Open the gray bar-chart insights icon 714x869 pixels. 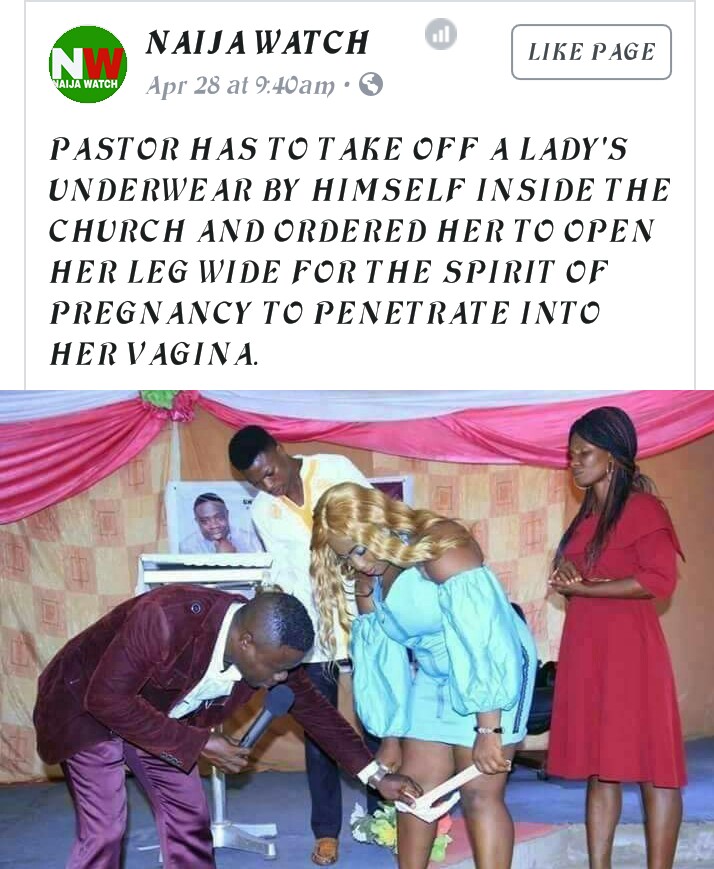(x=441, y=34)
